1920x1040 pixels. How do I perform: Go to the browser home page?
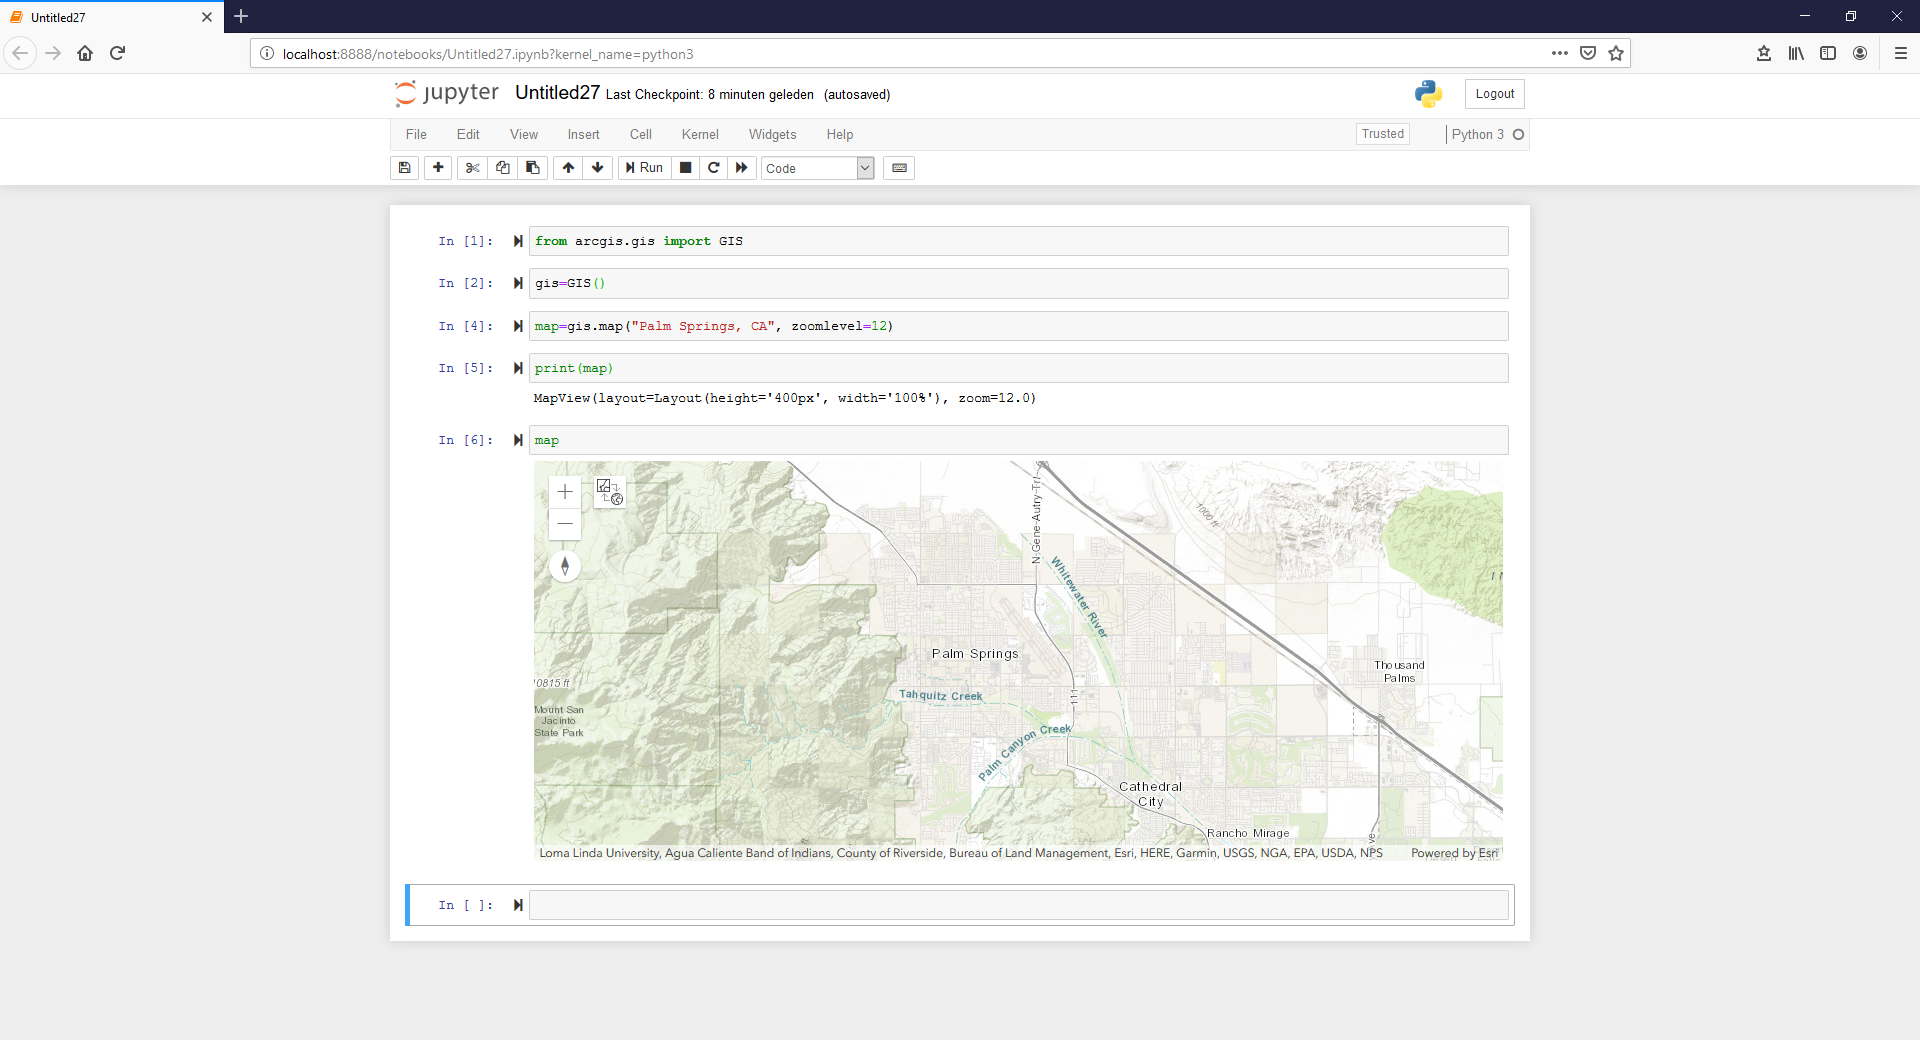[85, 53]
